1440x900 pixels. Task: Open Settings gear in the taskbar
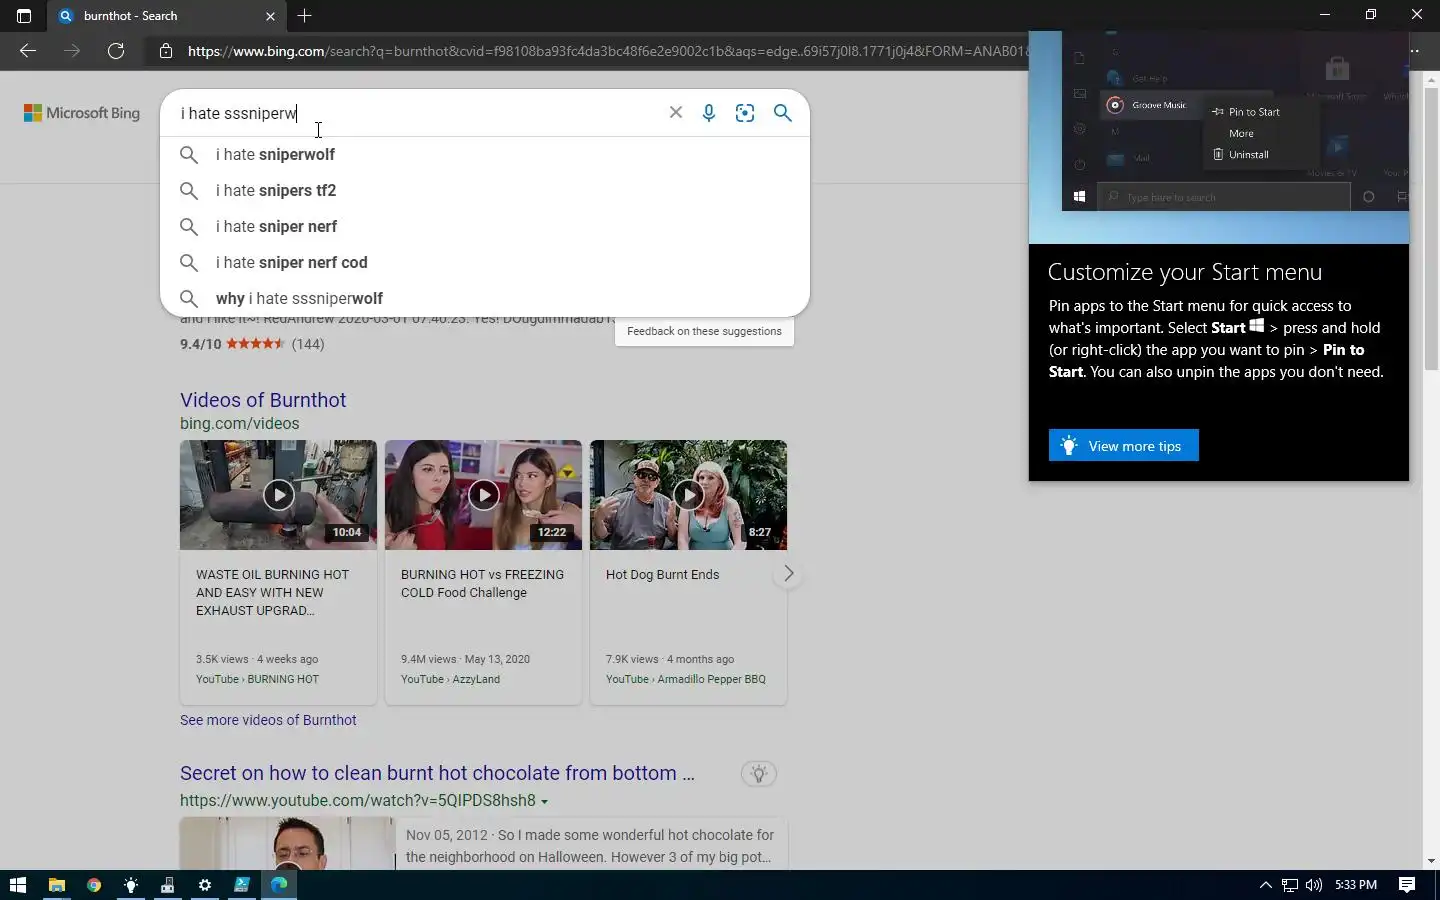tap(205, 885)
